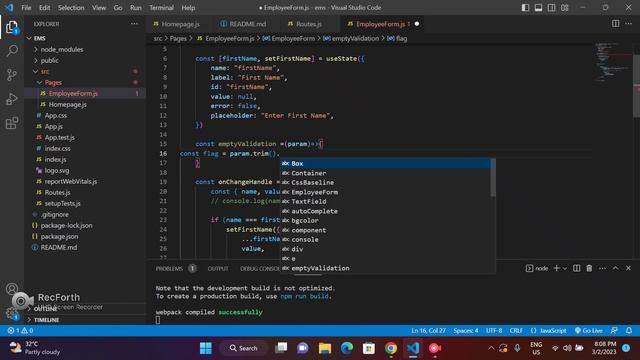Screen dimensions: 640x360
Task: Open the new terminal launch profile dropdown
Action: coord(565,268)
